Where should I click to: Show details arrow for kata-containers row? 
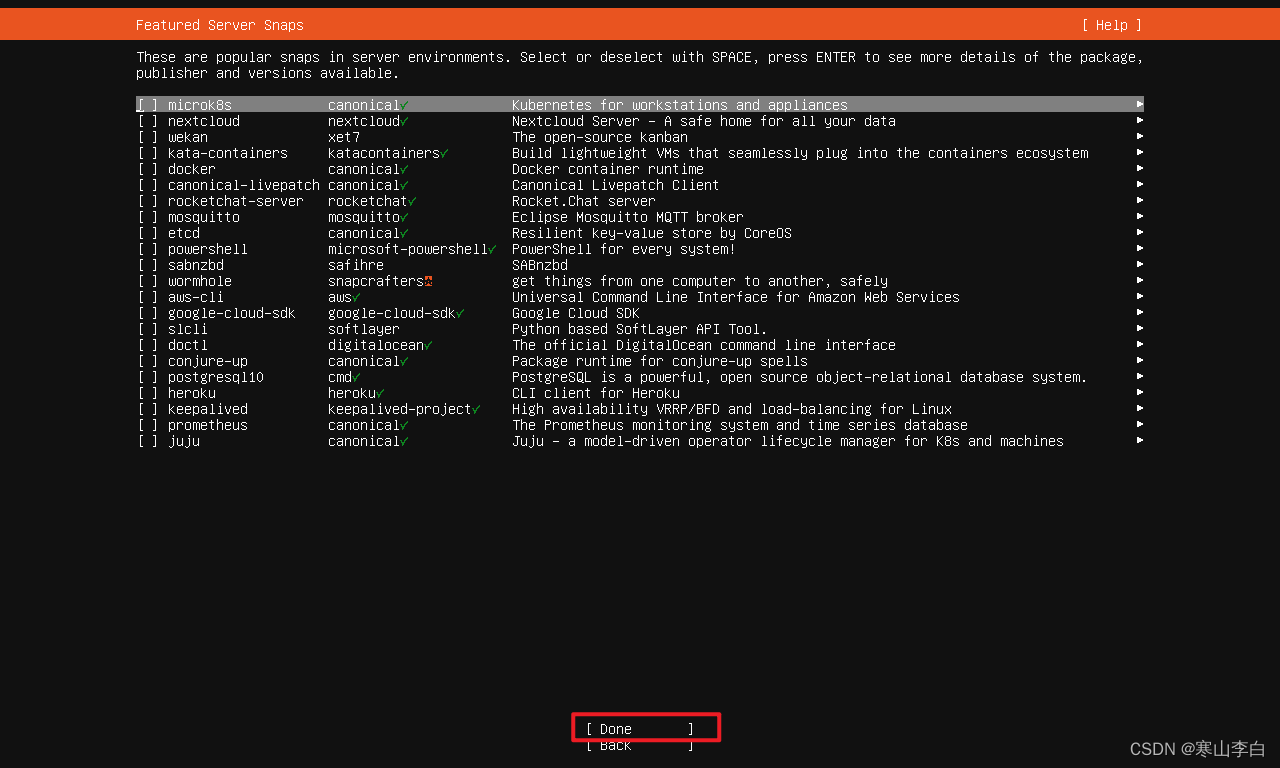1140,153
